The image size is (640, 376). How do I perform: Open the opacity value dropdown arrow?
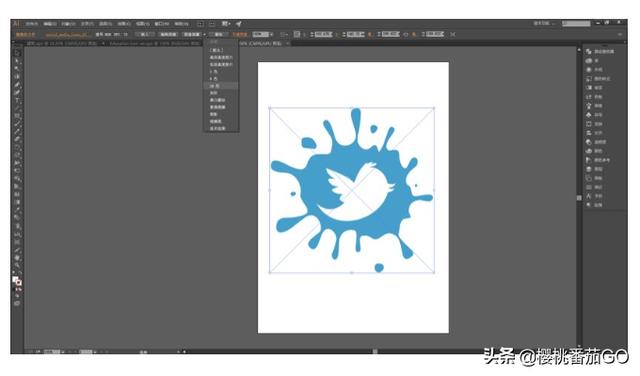coord(271,34)
